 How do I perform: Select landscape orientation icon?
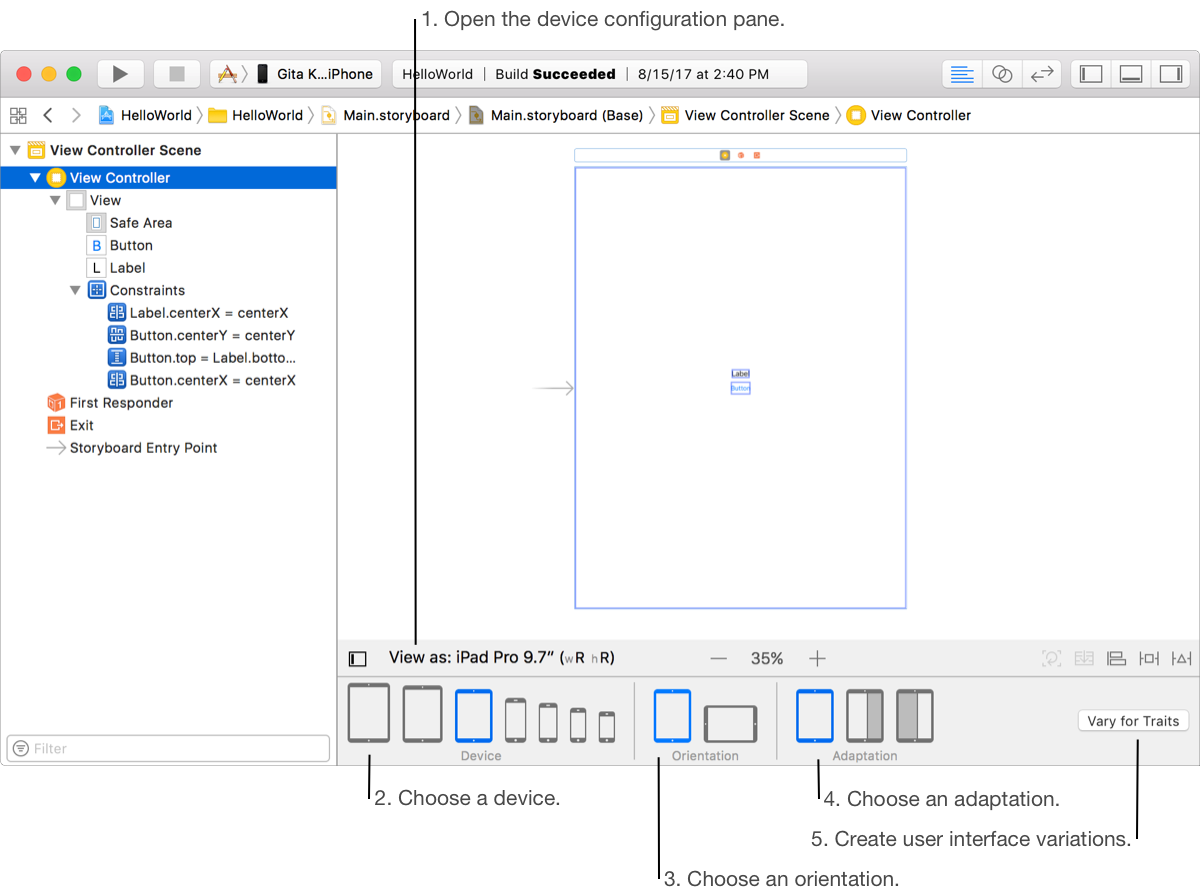click(730, 724)
